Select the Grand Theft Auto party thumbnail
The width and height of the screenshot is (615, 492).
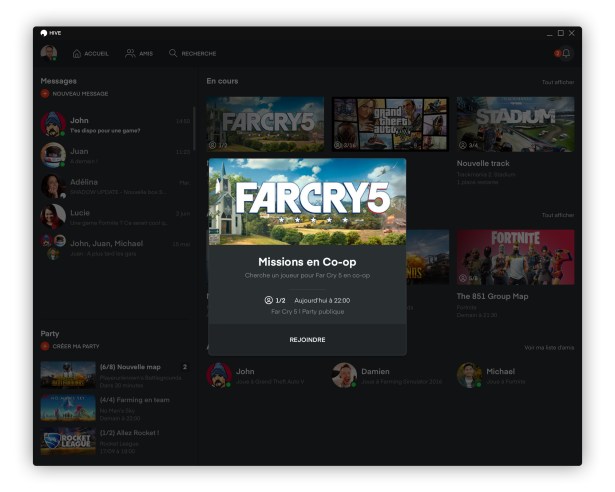[390, 124]
